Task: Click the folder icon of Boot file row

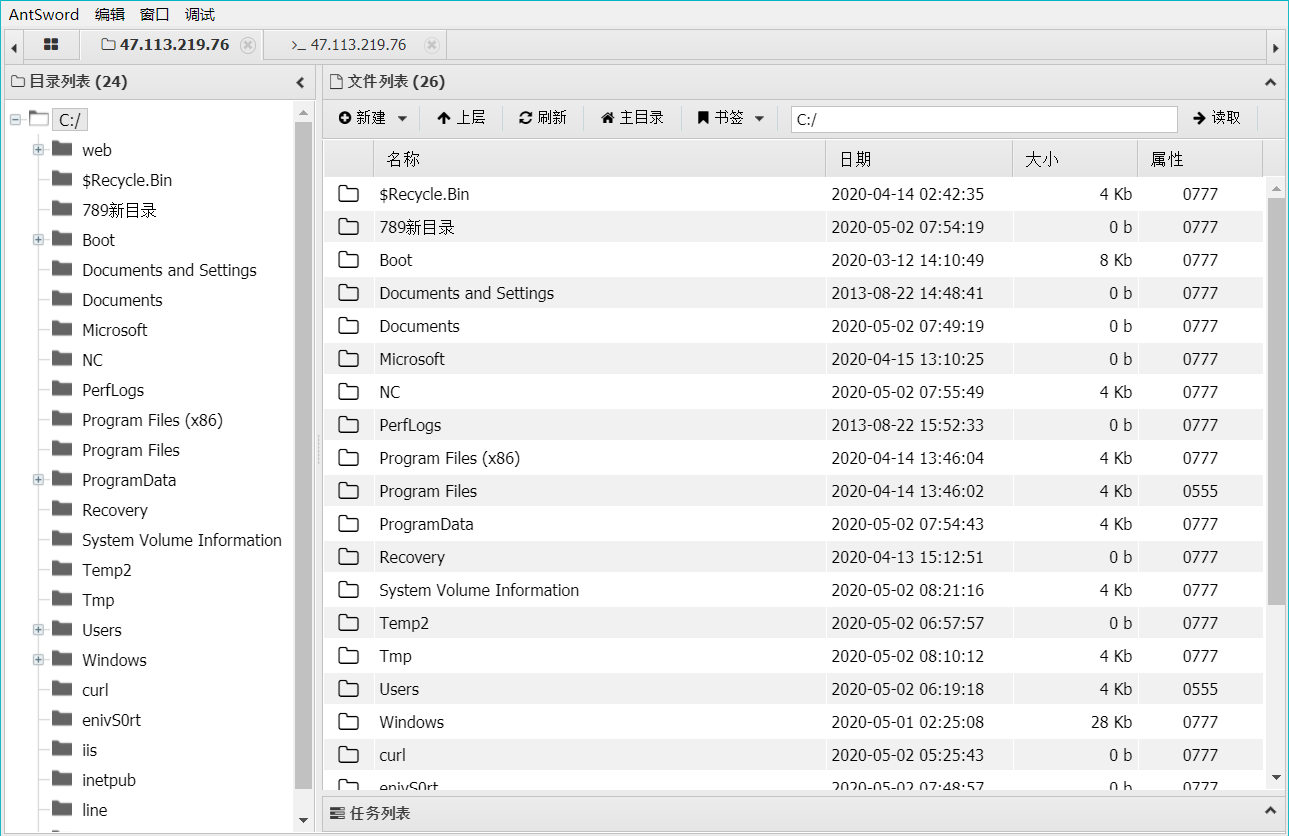Action: pyautogui.click(x=348, y=260)
